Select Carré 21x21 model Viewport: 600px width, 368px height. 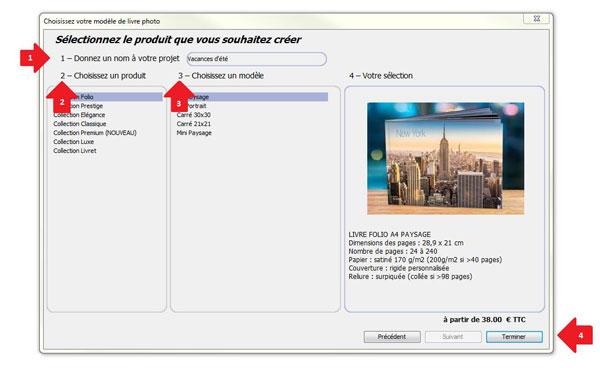coord(194,124)
